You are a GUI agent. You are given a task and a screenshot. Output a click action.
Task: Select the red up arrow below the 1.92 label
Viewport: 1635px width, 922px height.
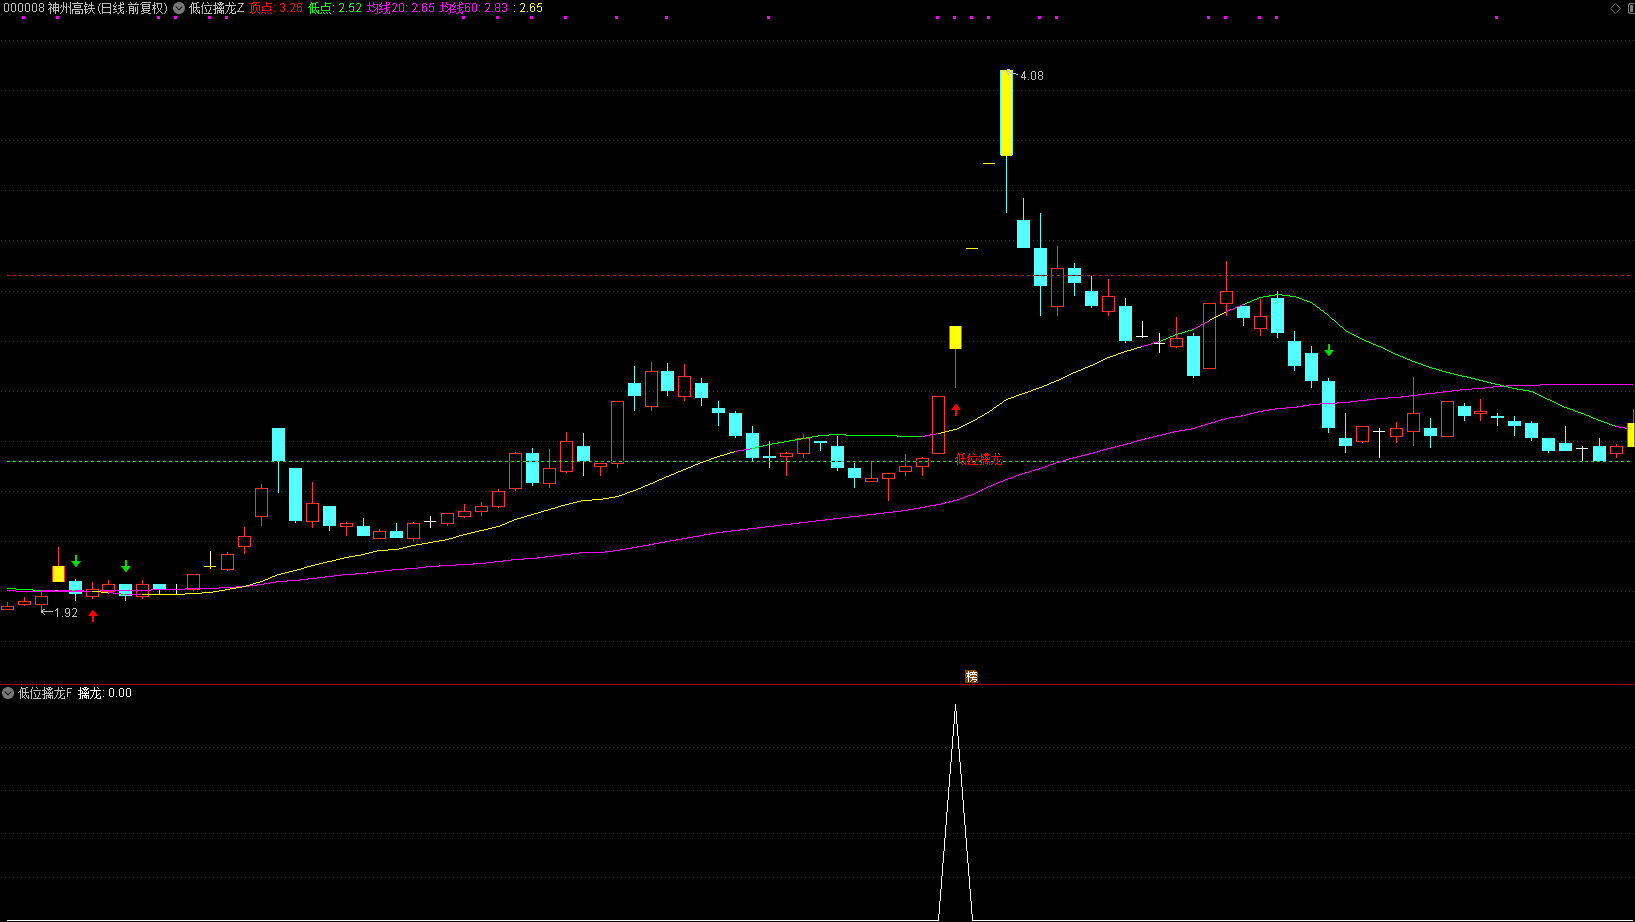(x=93, y=615)
